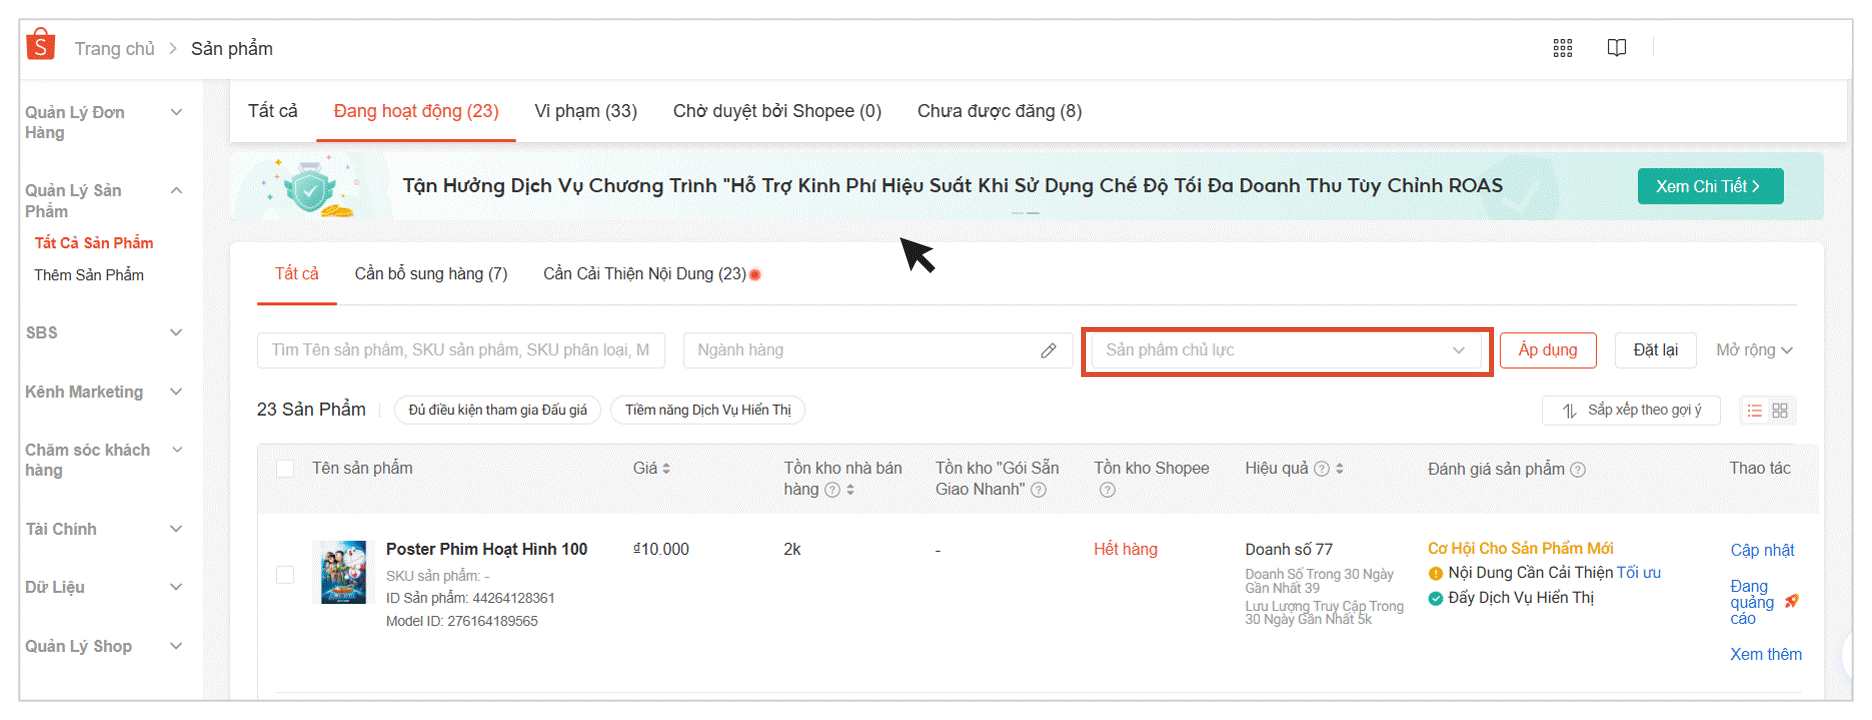Image resolution: width=1872 pixels, height=720 pixels.
Task: Open the apps grid menu icon
Action: tap(1562, 48)
